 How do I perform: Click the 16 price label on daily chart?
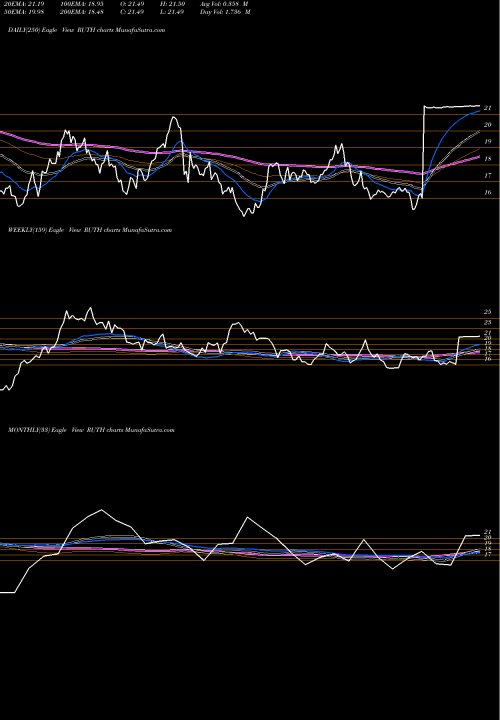[488, 193]
